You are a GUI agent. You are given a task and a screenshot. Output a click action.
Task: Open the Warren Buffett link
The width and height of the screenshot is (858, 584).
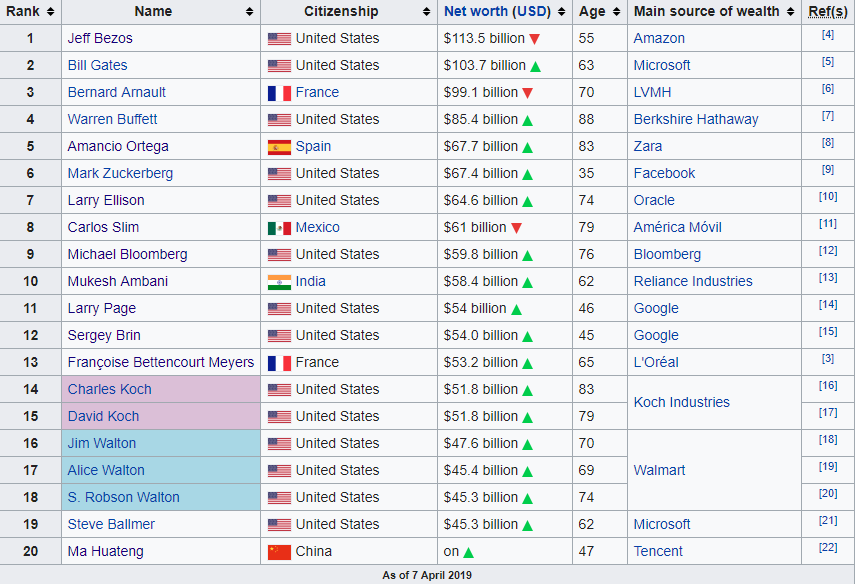pyautogui.click(x=112, y=119)
